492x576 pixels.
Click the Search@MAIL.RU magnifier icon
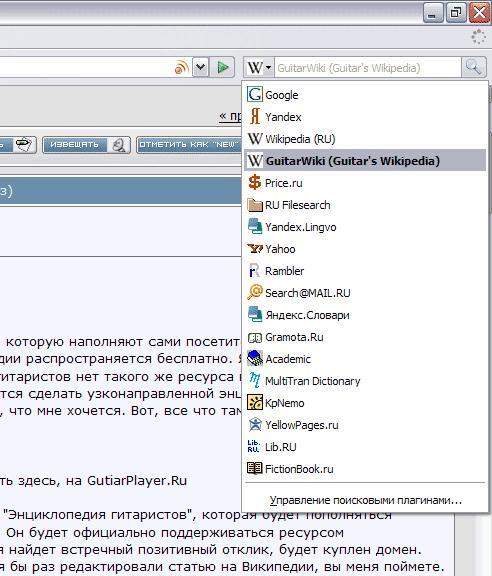[255, 292]
